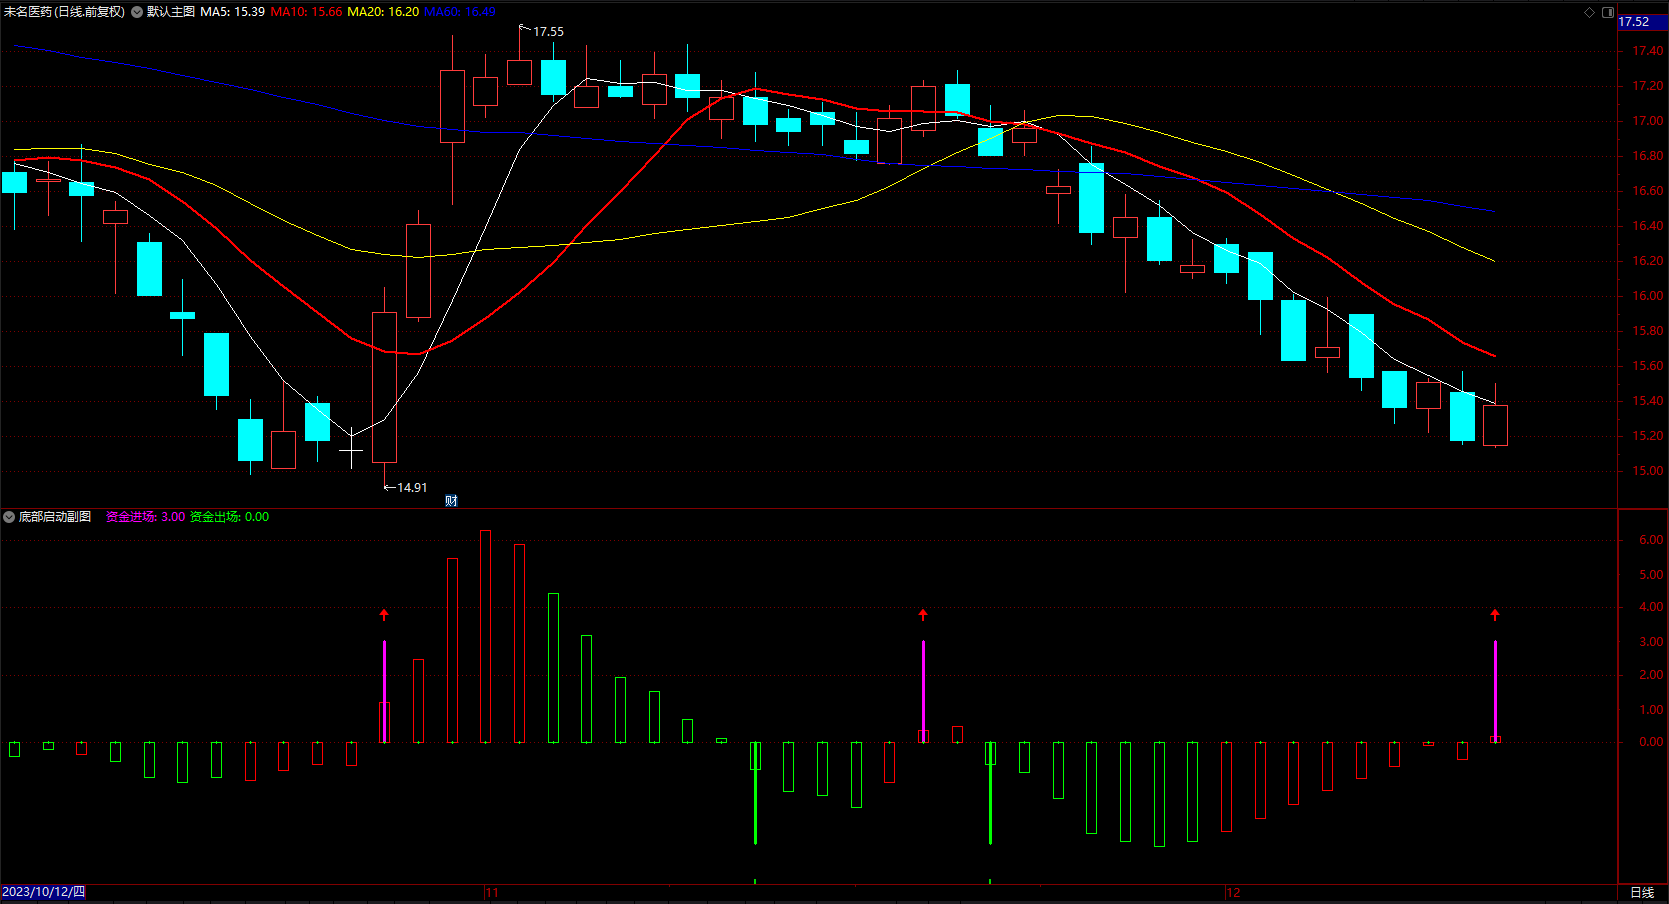This screenshot has width=1669, height=904.
Task: Click the 0.00 label on sub-chart axis
Action: click(1651, 742)
